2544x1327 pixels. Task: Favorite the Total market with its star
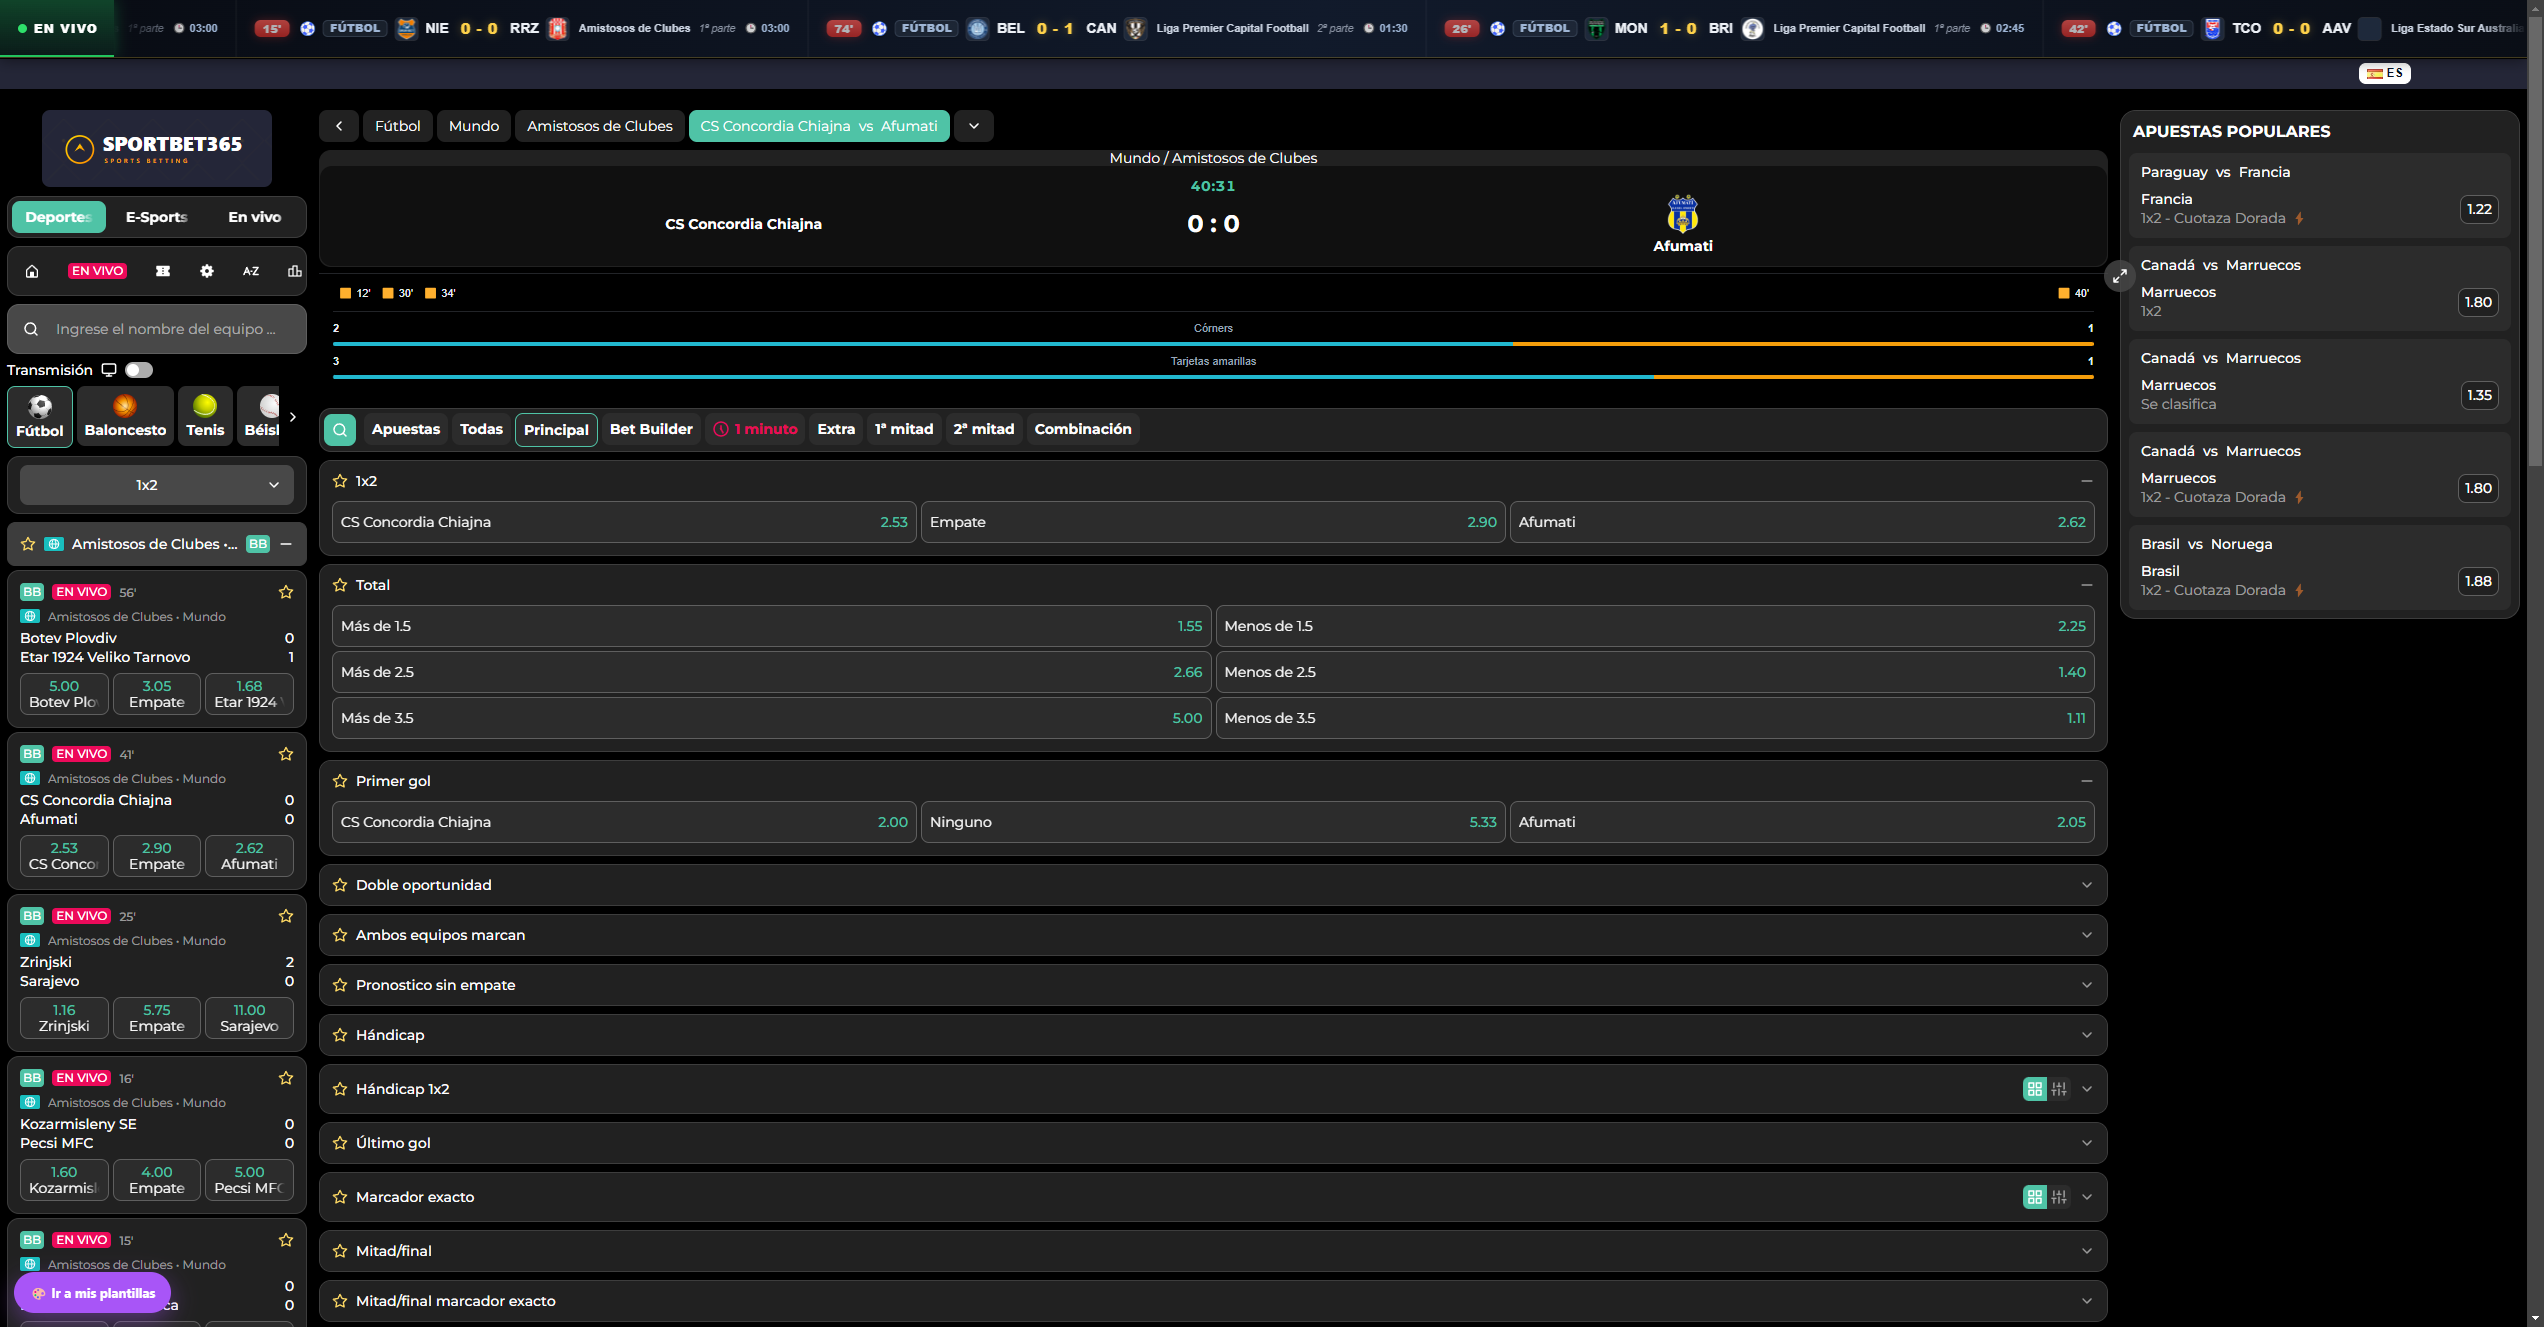(340, 585)
